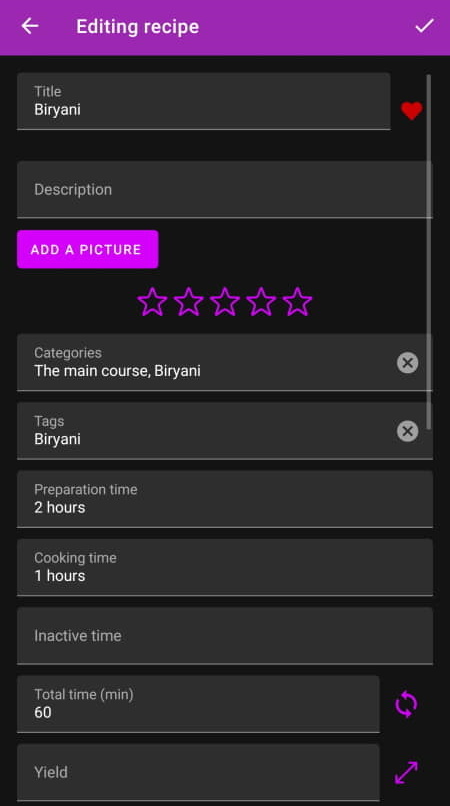450x806 pixels.
Task: Rate recipe with the second star
Action: tap(189, 302)
